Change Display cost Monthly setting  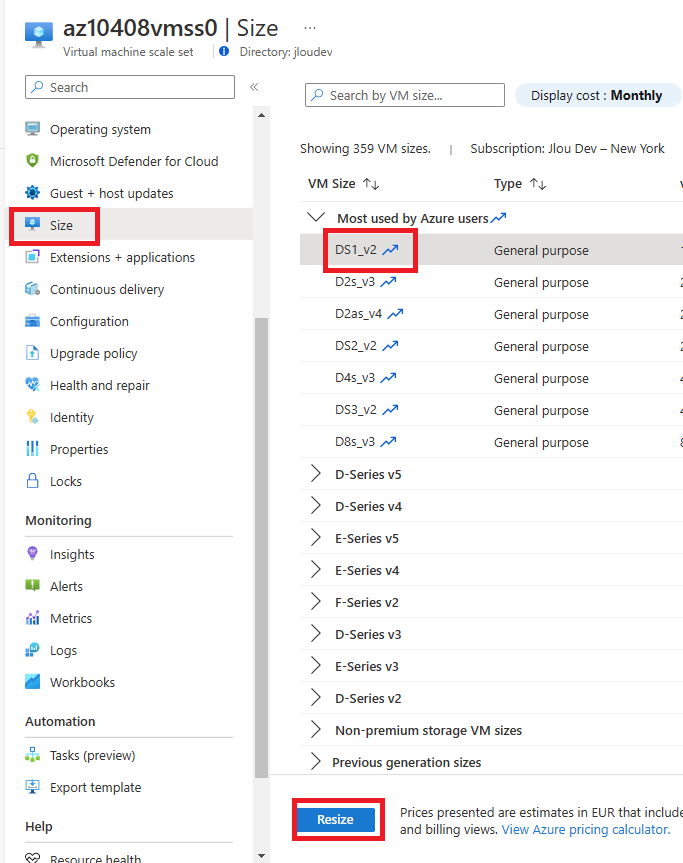tap(597, 95)
